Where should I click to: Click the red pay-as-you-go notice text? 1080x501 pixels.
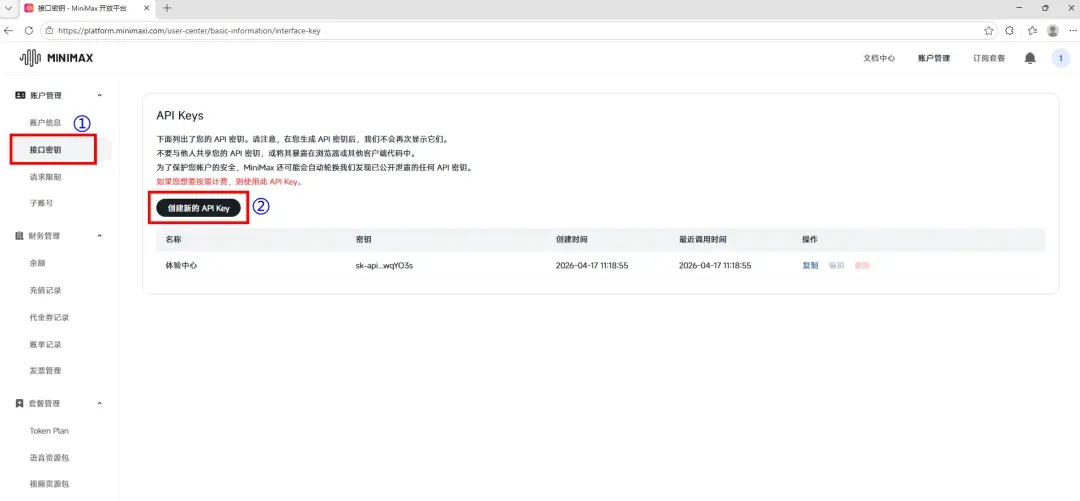[229, 183]
